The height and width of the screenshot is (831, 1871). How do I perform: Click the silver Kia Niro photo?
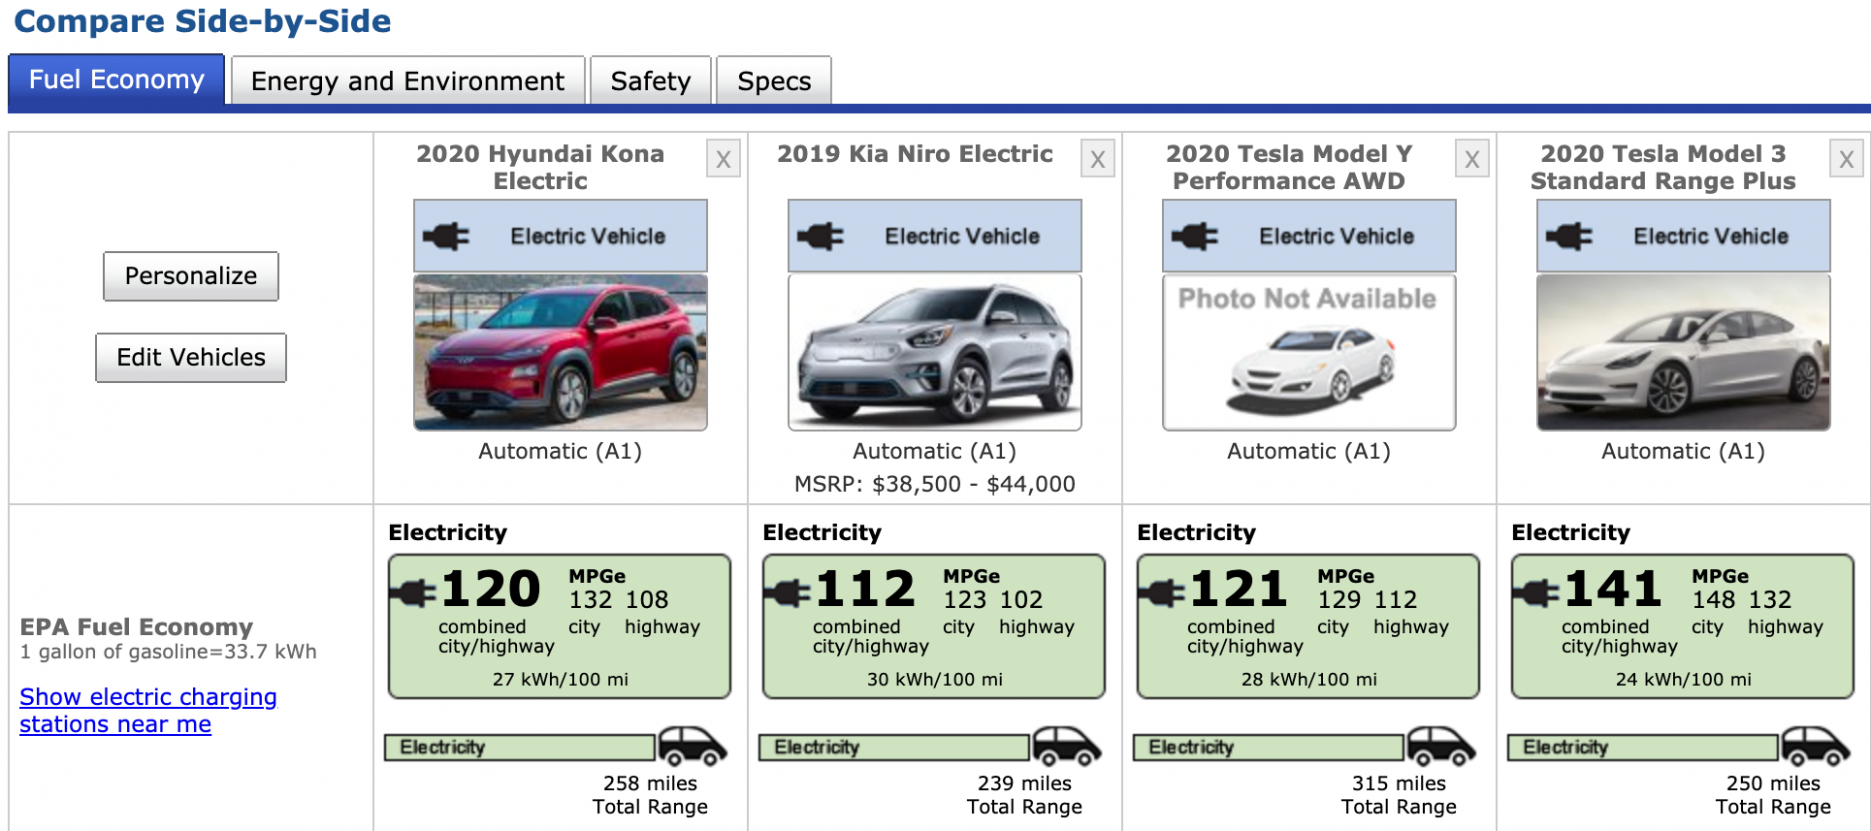(935, 352)
